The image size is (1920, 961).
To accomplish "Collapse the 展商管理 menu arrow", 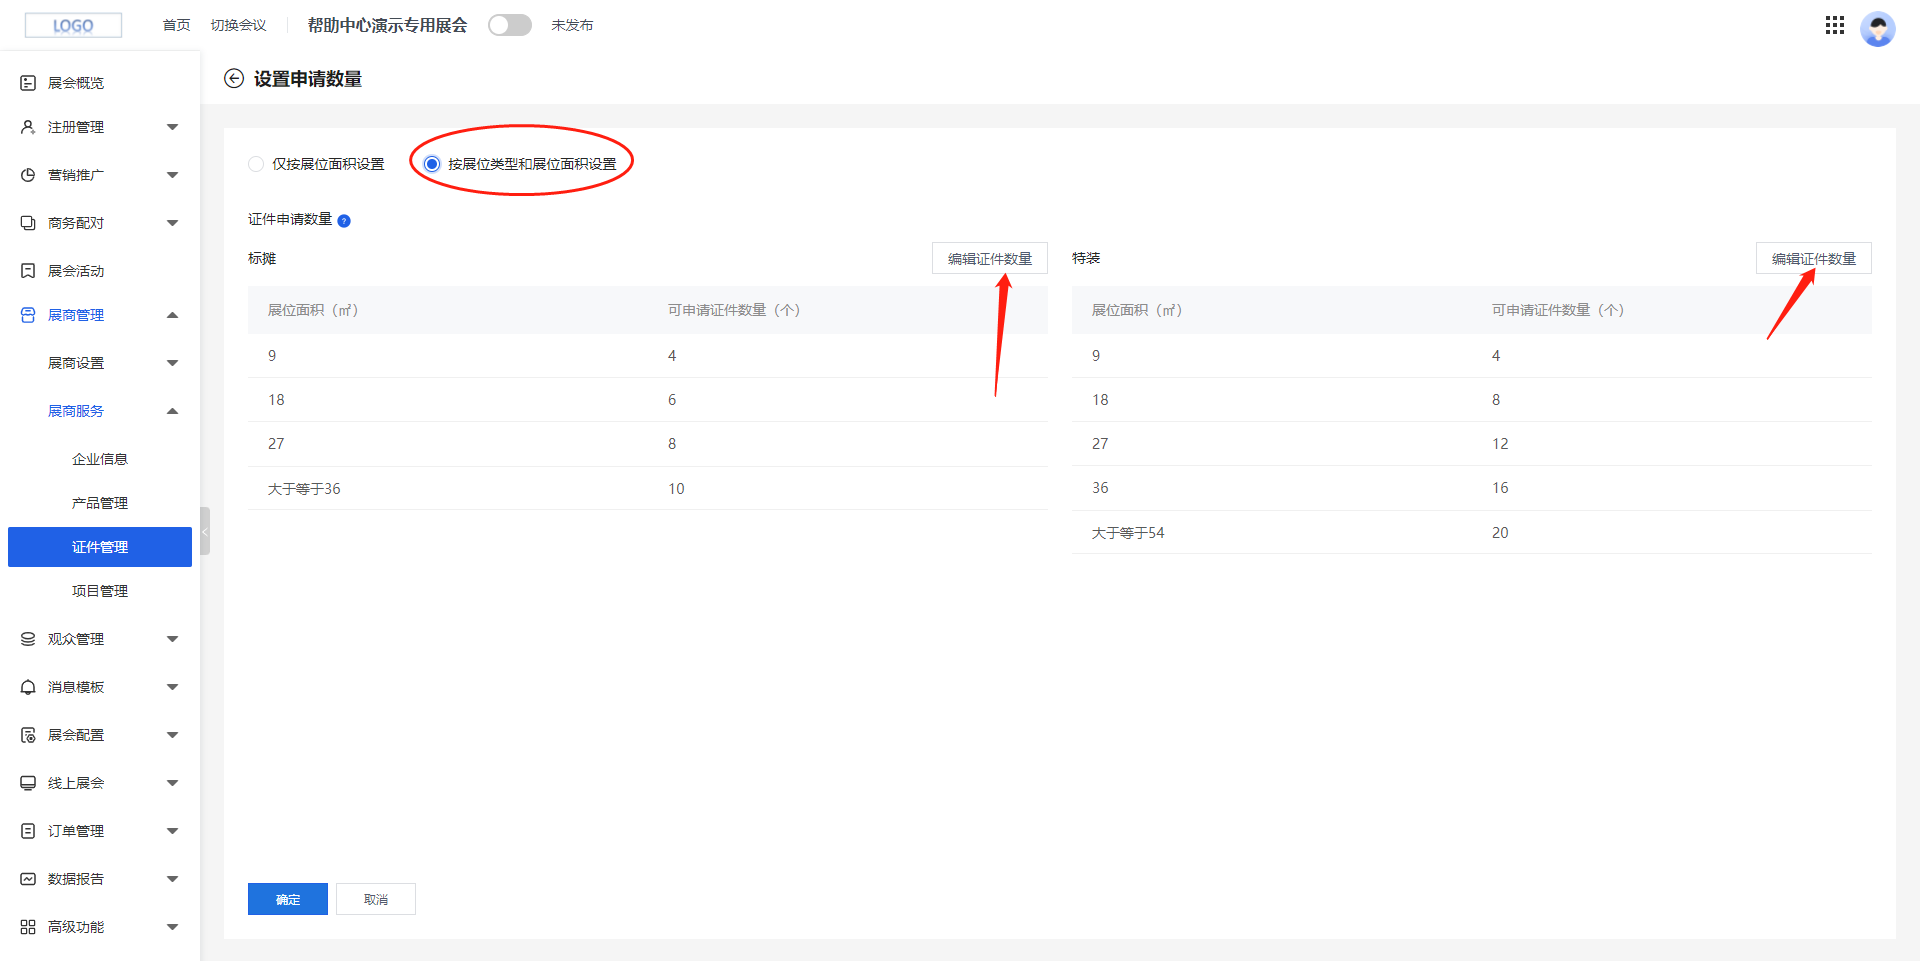I will (x=172, y=315).
